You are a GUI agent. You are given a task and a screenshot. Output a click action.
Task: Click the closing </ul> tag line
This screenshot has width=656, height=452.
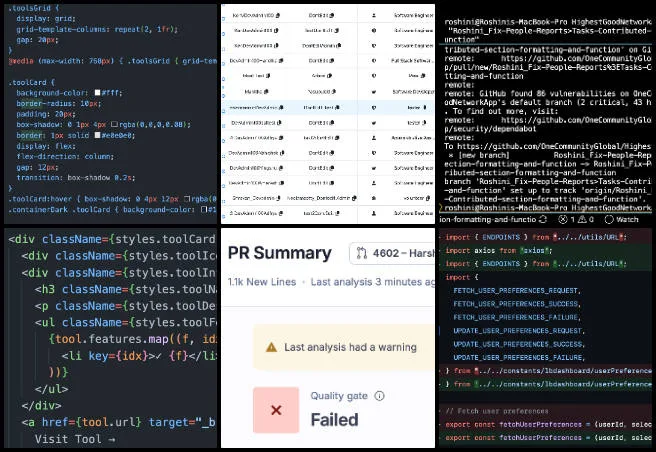coord(51,389)
